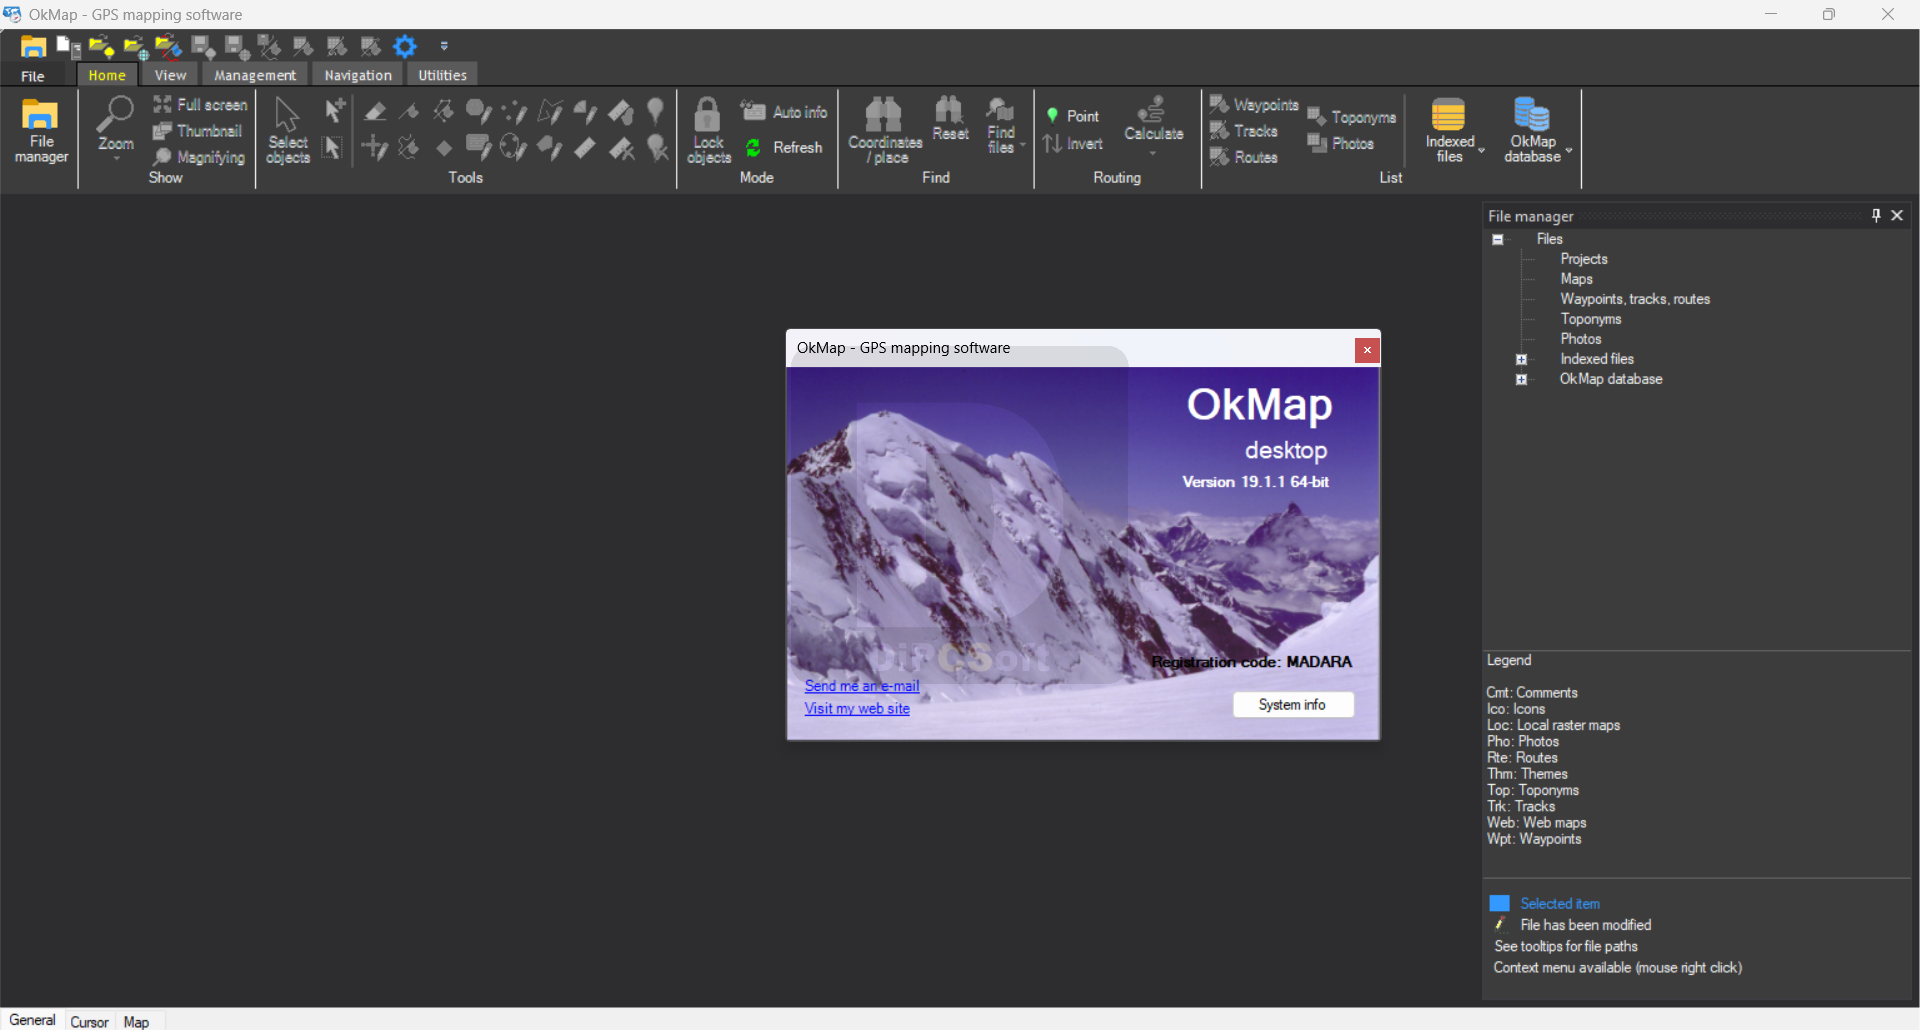Screen dimensions: 1920x1030
Task: Click the new blank document icon
Action: [x=68, y=46]
